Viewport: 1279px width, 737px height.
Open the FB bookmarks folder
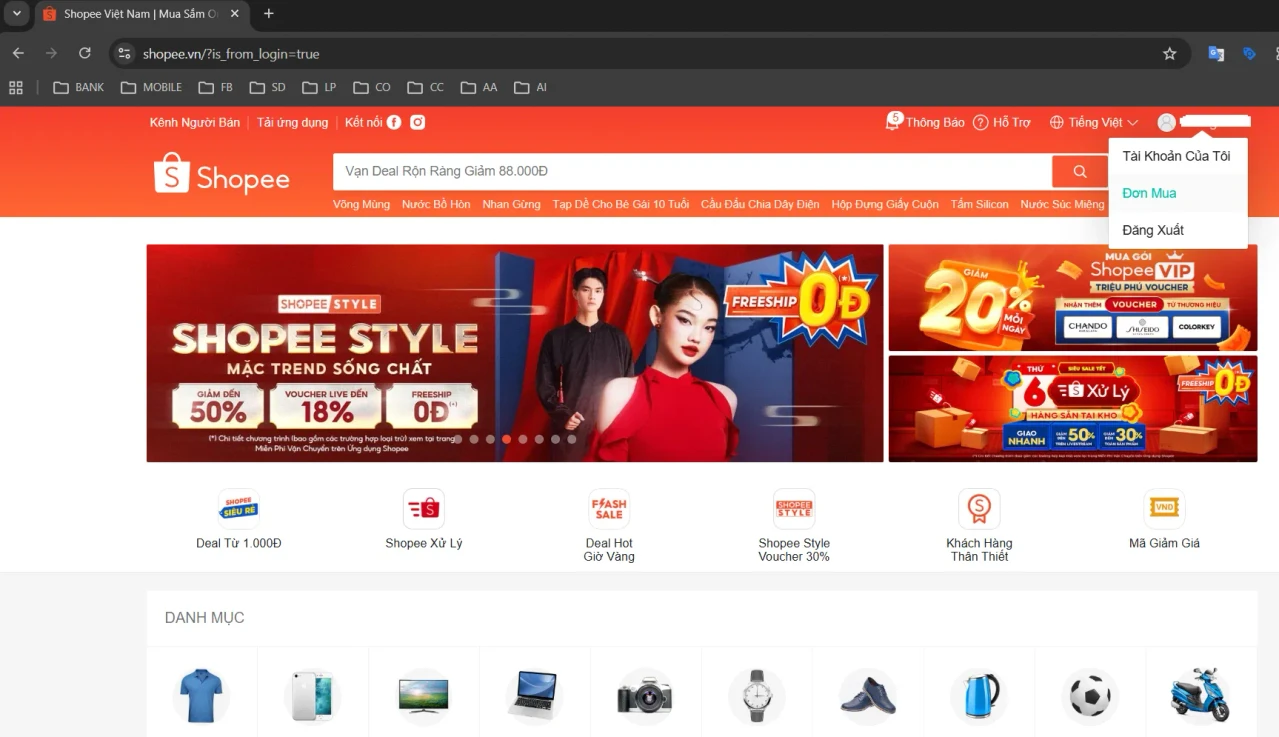pos(216,87)
